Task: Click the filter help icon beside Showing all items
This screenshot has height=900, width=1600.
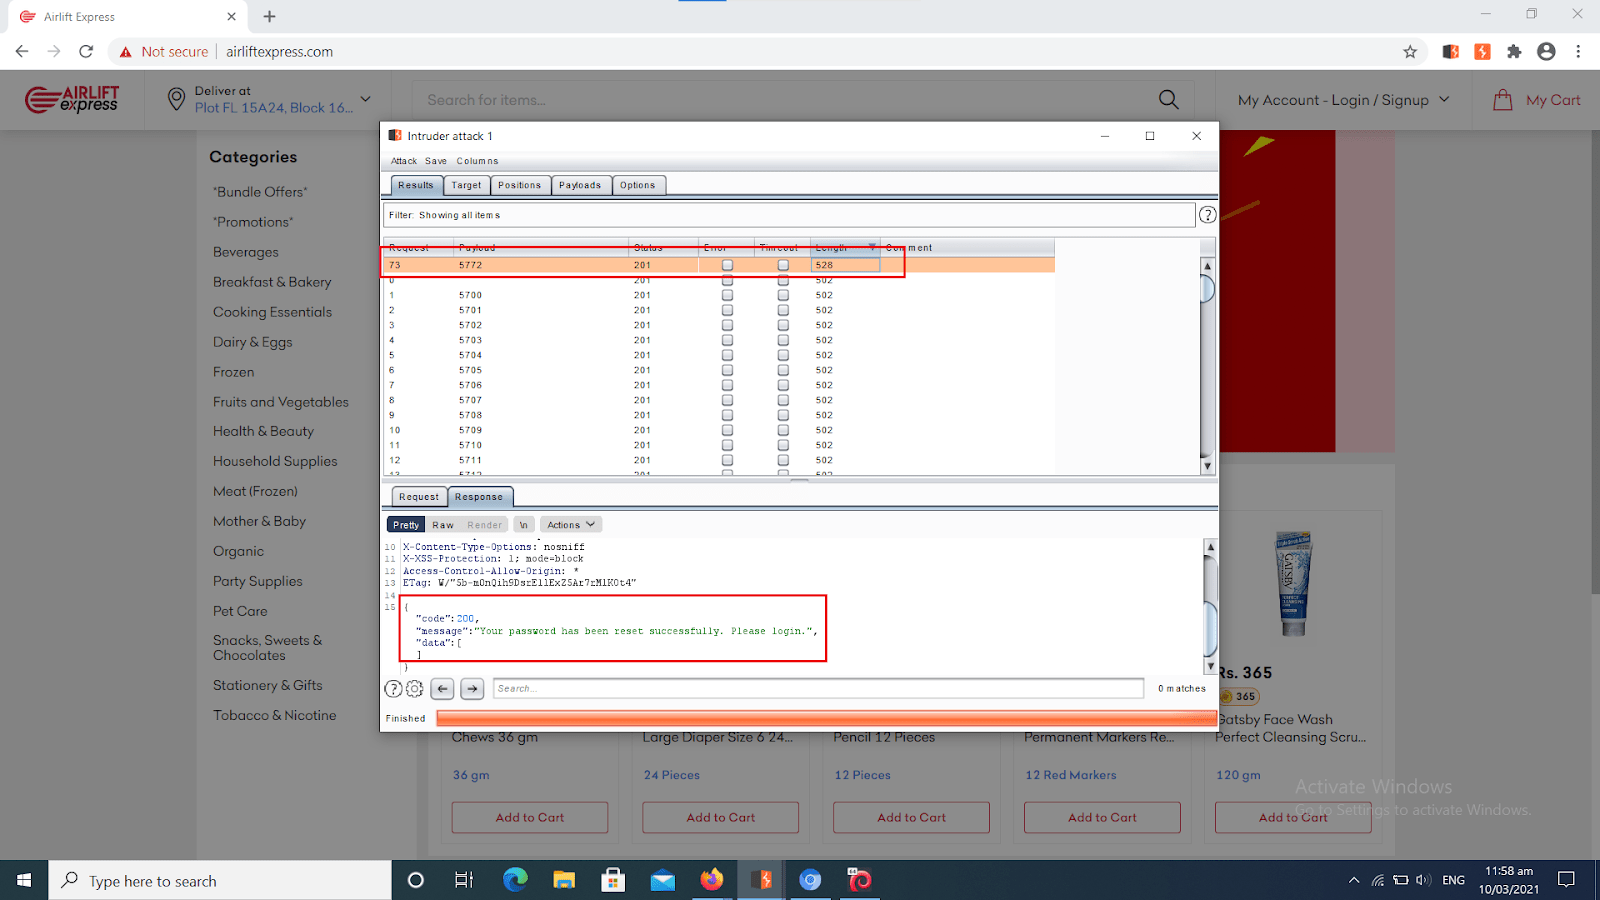Action: pos(1207,214)
